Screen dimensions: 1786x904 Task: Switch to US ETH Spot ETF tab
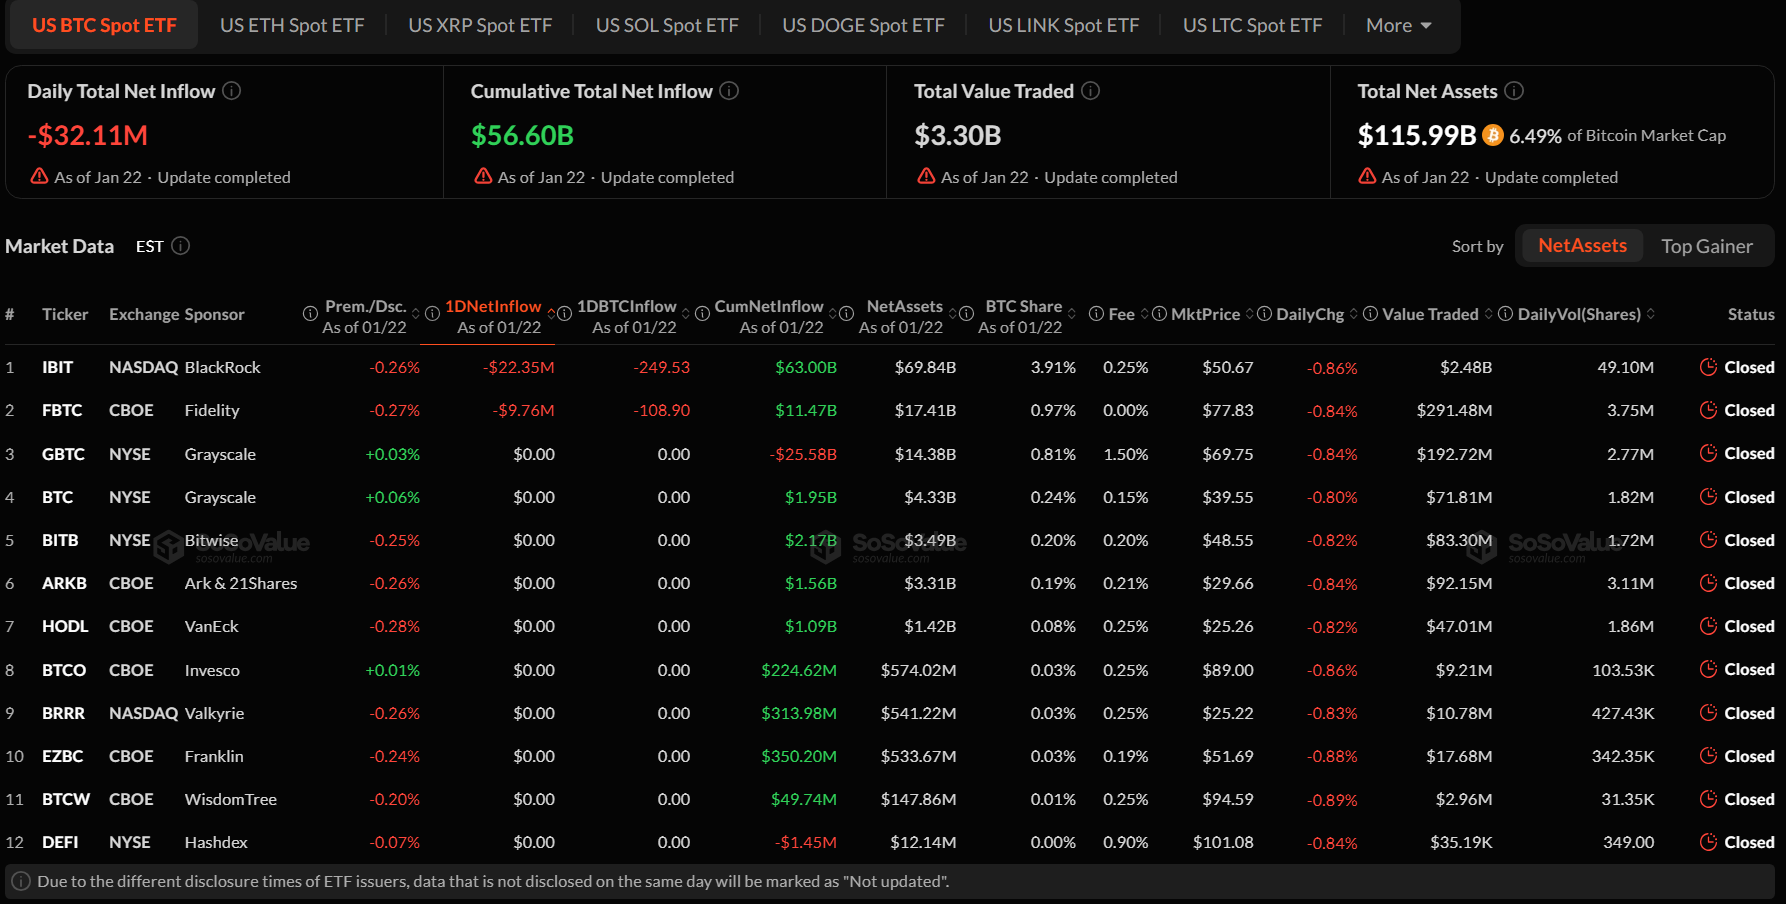(292, 26)
